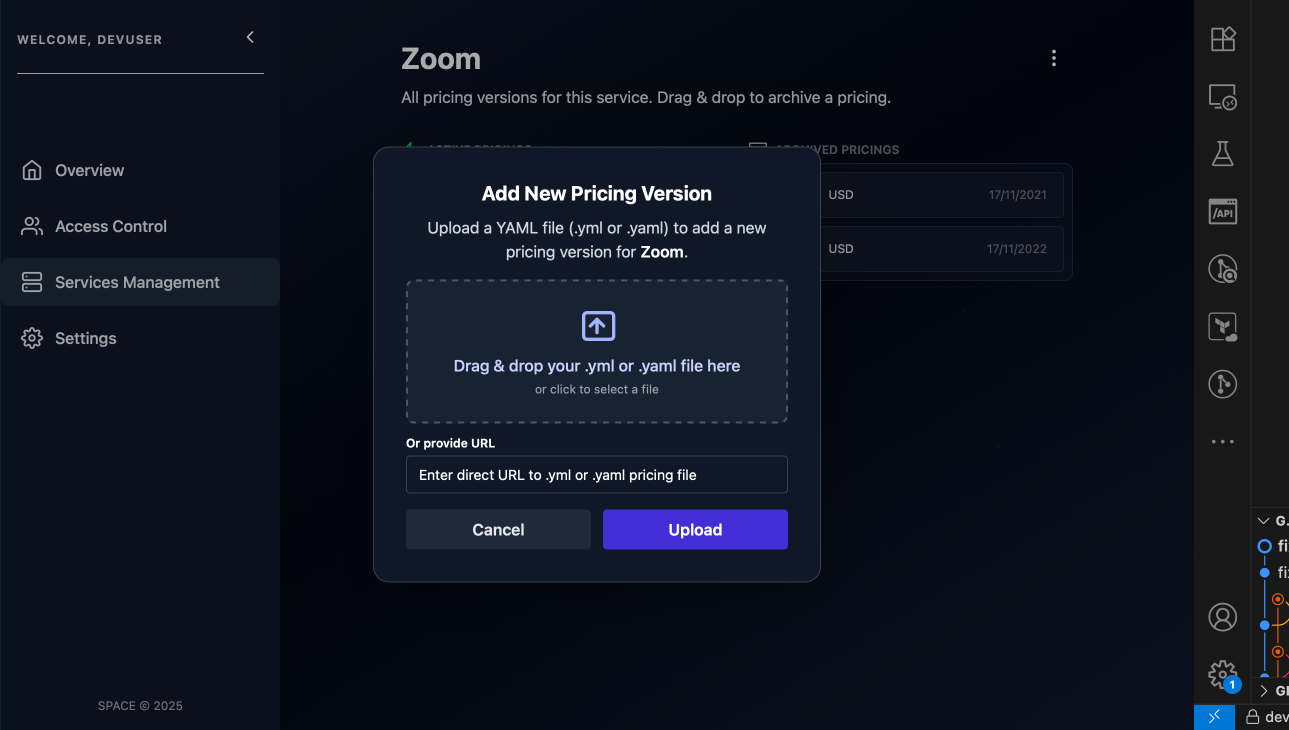Open the Access Control page

(110, 226)
